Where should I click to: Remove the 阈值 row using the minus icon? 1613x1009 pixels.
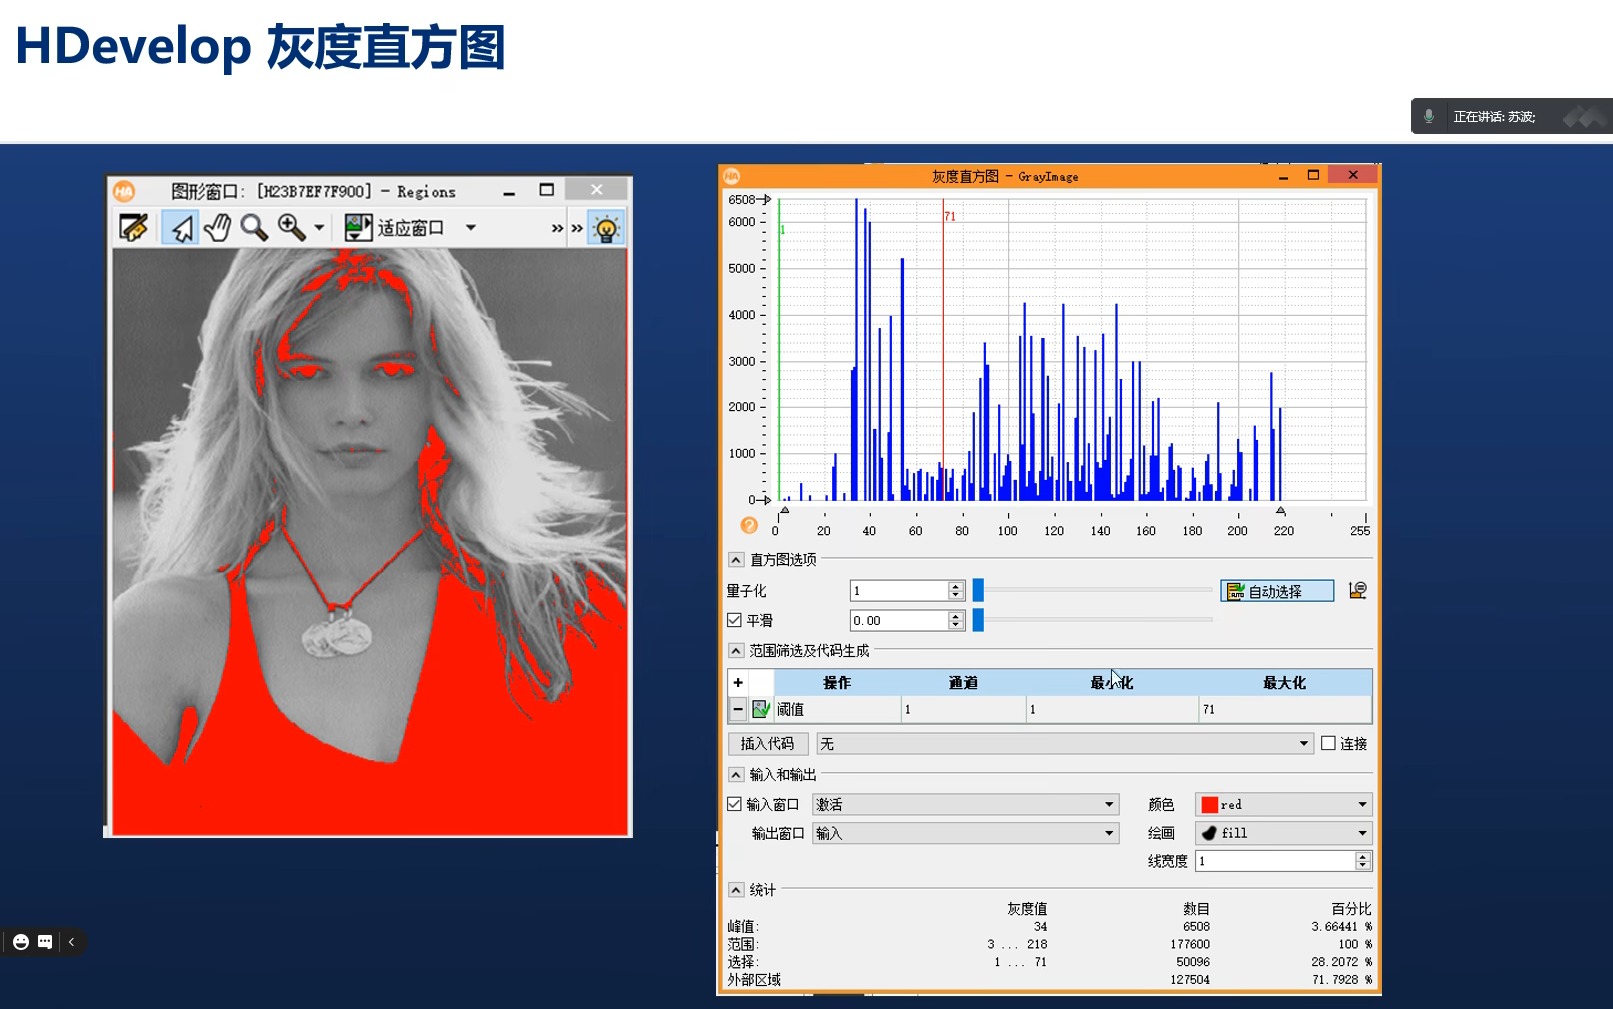coord(737,709)
